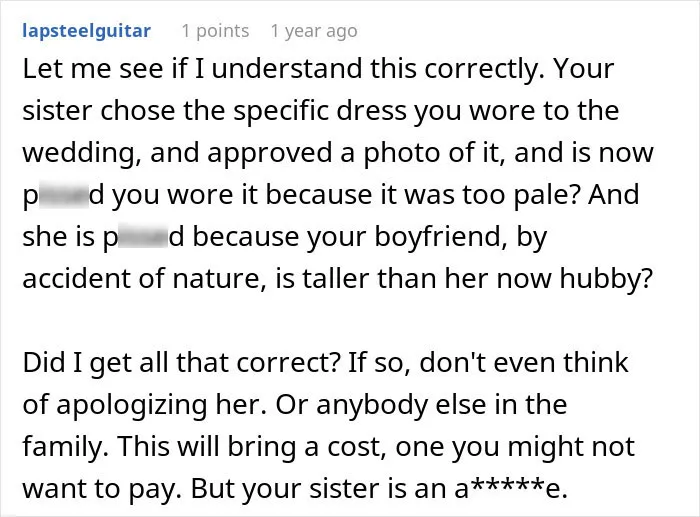The height and width of the screenshot is (517, 700).
Task: Click the second blurred word after "she is"
Action: coord(143,237)
